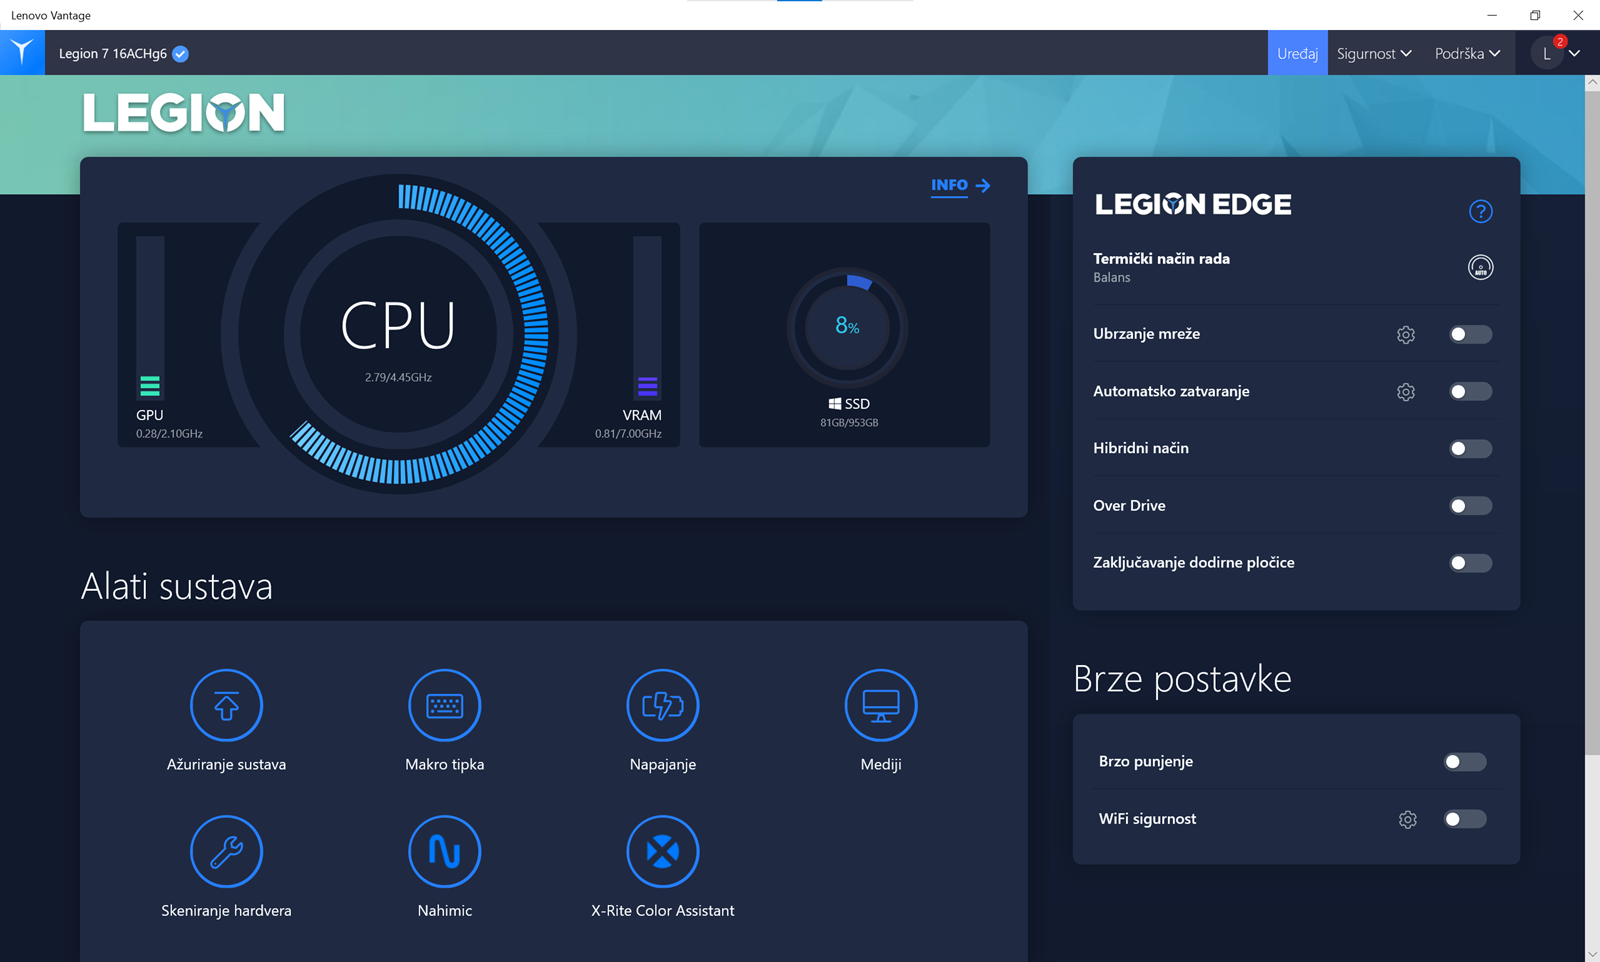Viewport: 1600px width, 962px height.
Task: Click the Hibridni način label
Action: point(1141,448)
